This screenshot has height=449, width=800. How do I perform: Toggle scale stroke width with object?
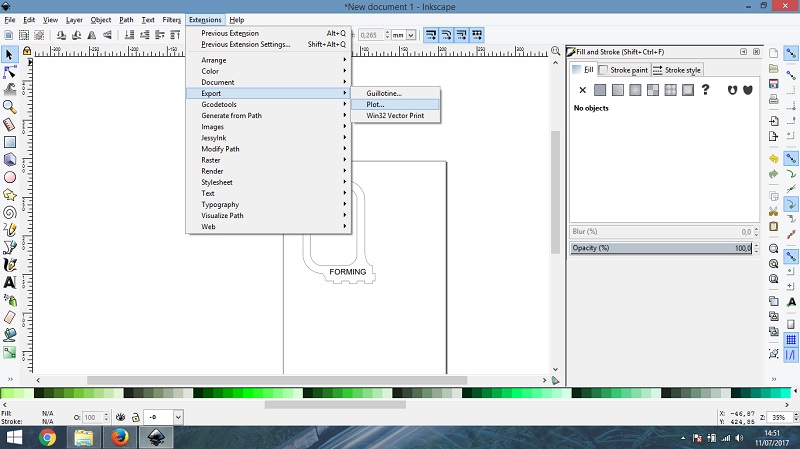point(431,35)
